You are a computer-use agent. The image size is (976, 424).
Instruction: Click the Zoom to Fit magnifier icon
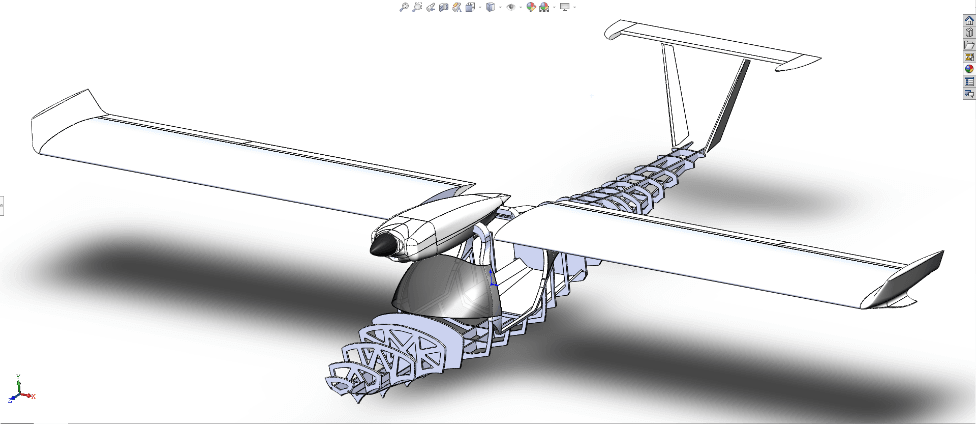pyautogui.click(x=403, y=7)
